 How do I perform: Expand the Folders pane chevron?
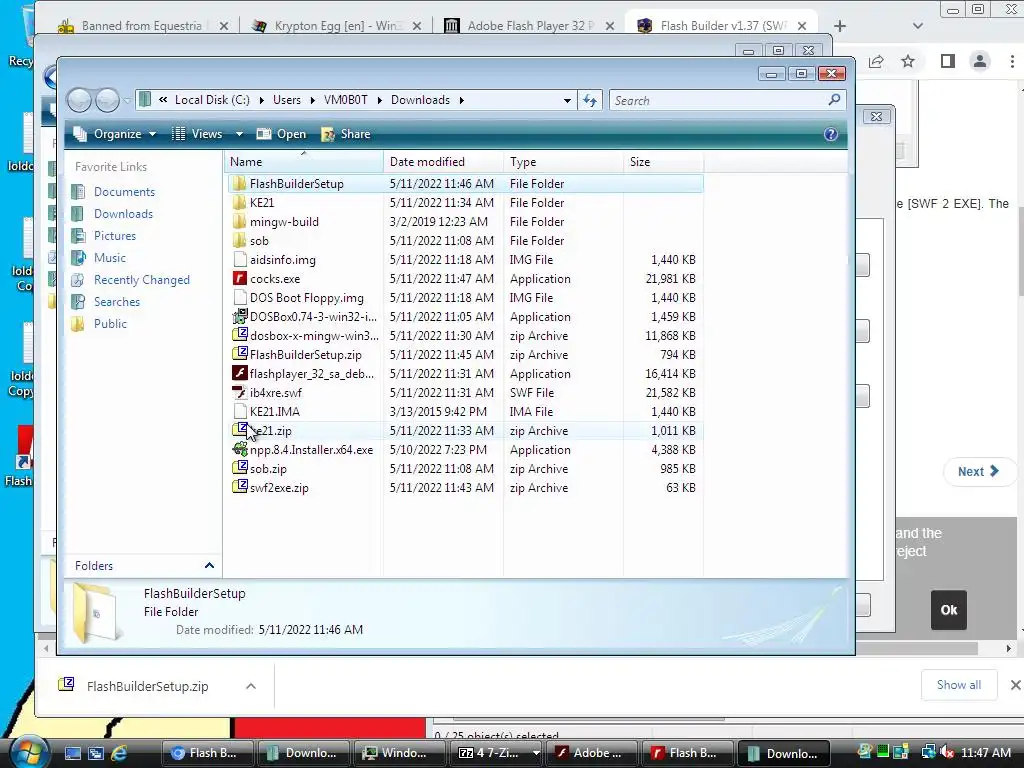[209, 566]
